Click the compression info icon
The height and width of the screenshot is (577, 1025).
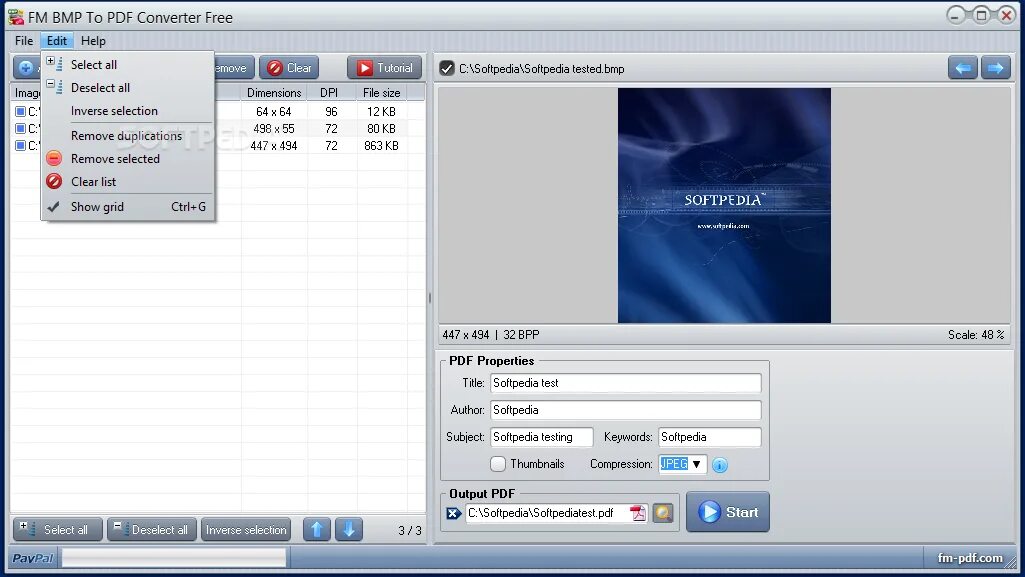pos(720,465)
